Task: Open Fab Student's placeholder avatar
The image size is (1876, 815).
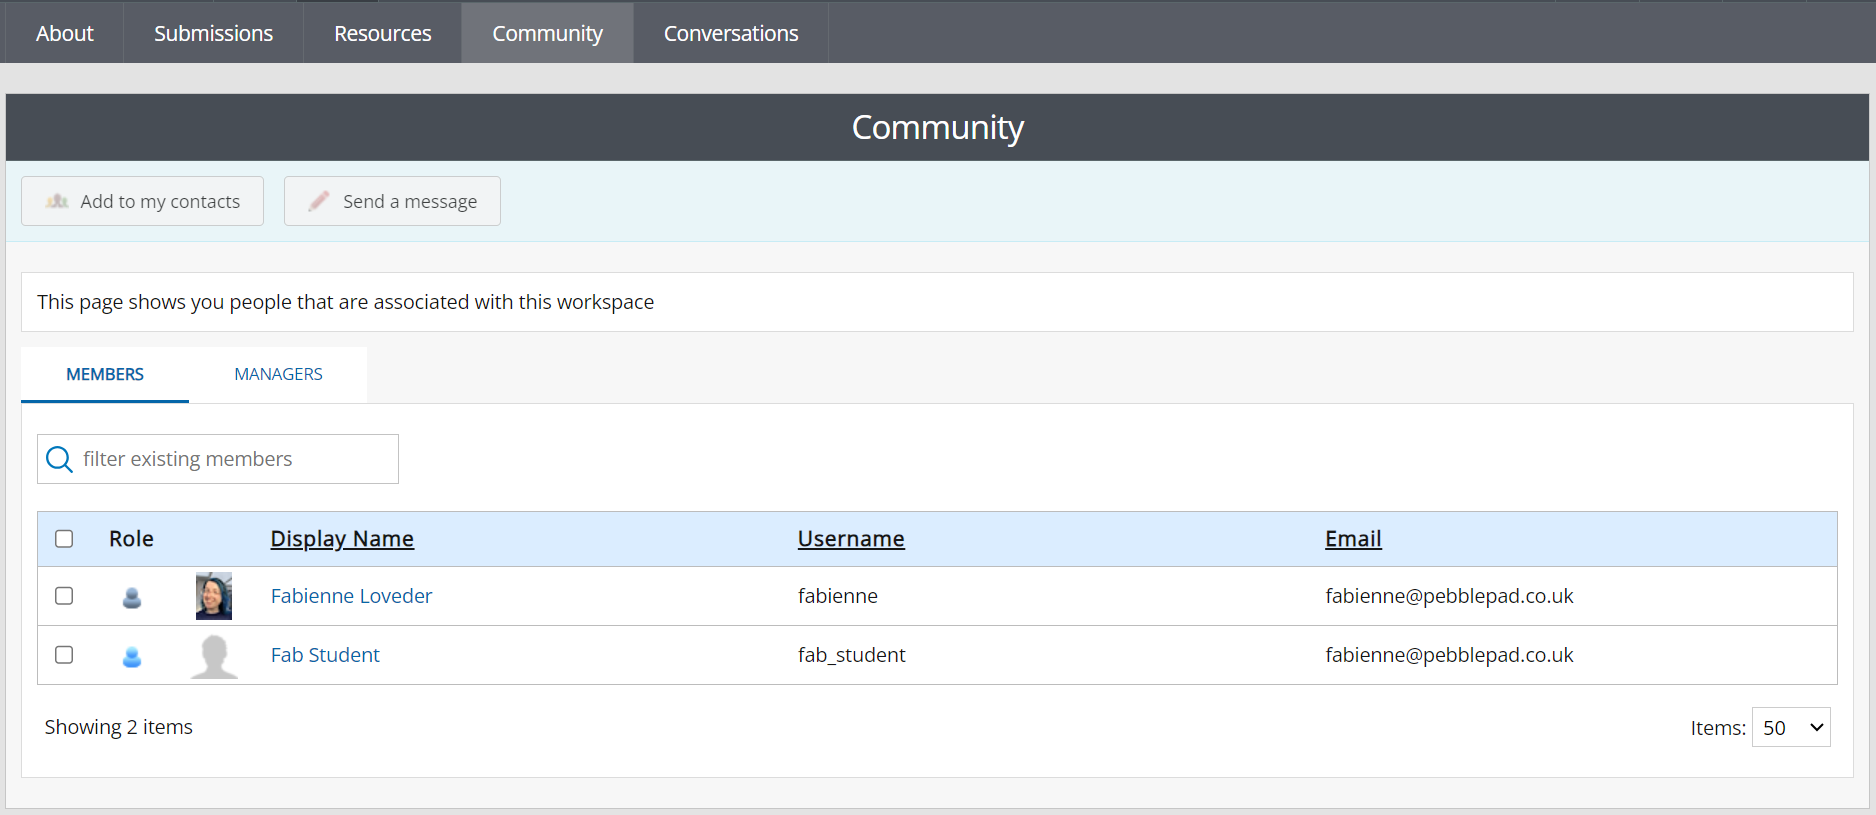Action: click(214, 656)
